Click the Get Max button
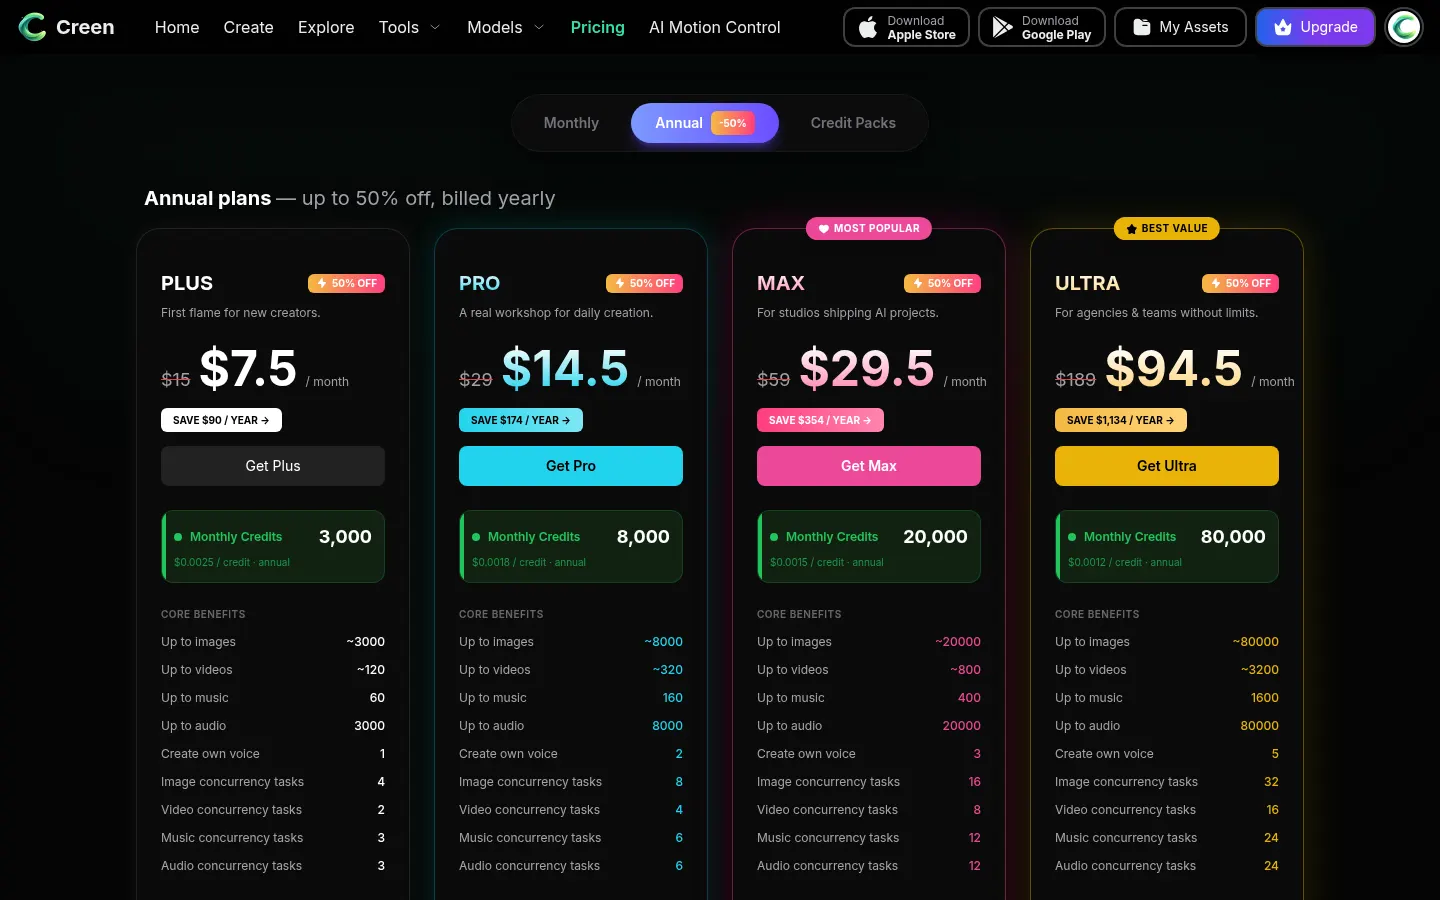Image resolution: width=1440 pixels, height=900 pixels. (869, 466)
